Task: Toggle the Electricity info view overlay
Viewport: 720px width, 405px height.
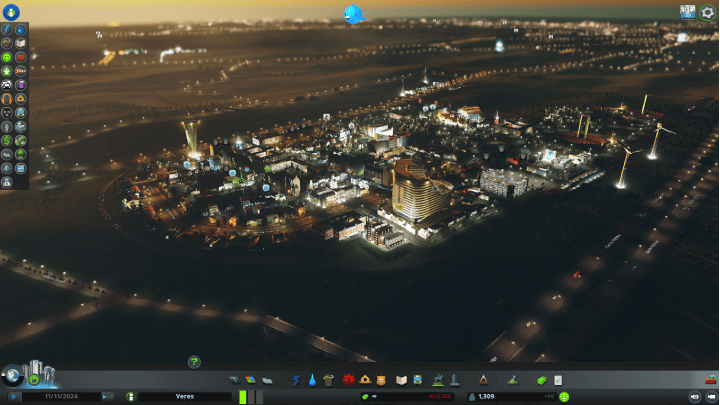Action: pos(7,30)
